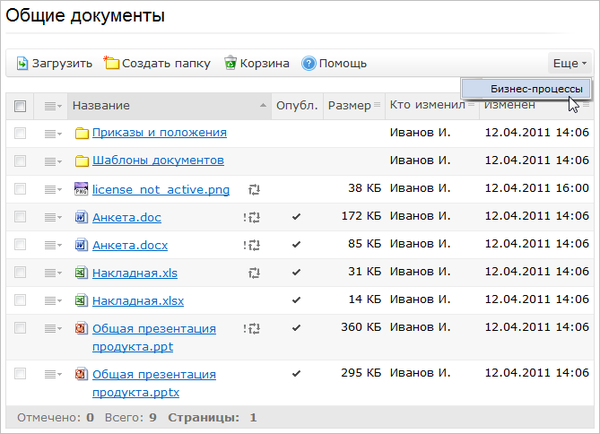Select the checkbox for Анкета.docx row
The width and height of the screenshot is (600, 434).
pyautogui.click(x=20, y=245)
